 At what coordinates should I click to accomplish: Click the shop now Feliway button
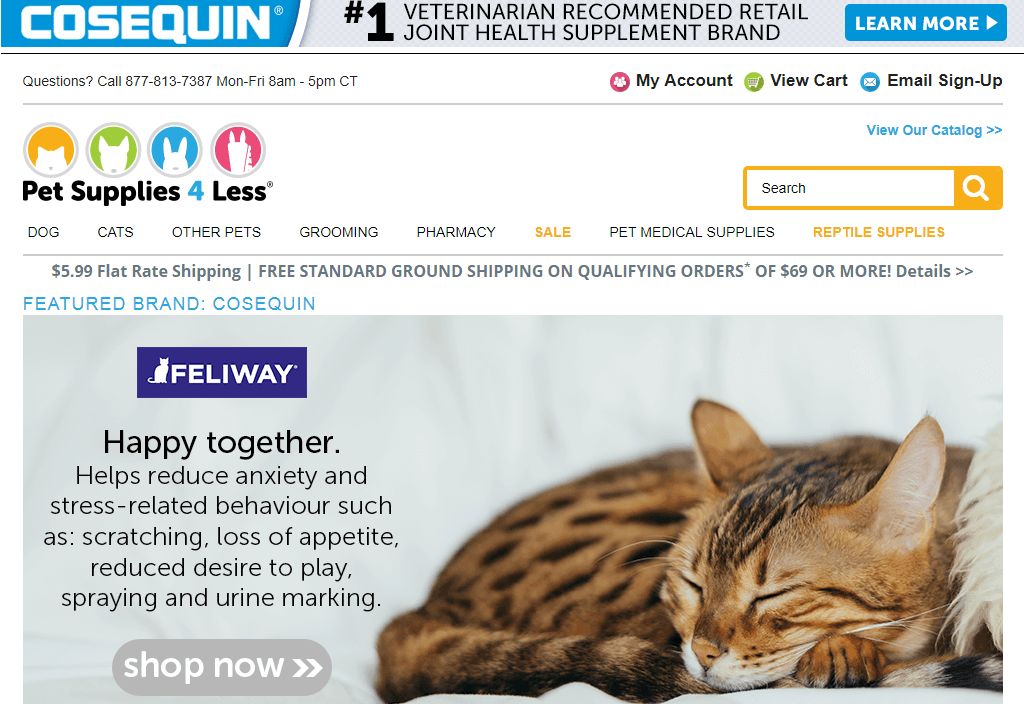pyautogui.click(x=222, y=667)
